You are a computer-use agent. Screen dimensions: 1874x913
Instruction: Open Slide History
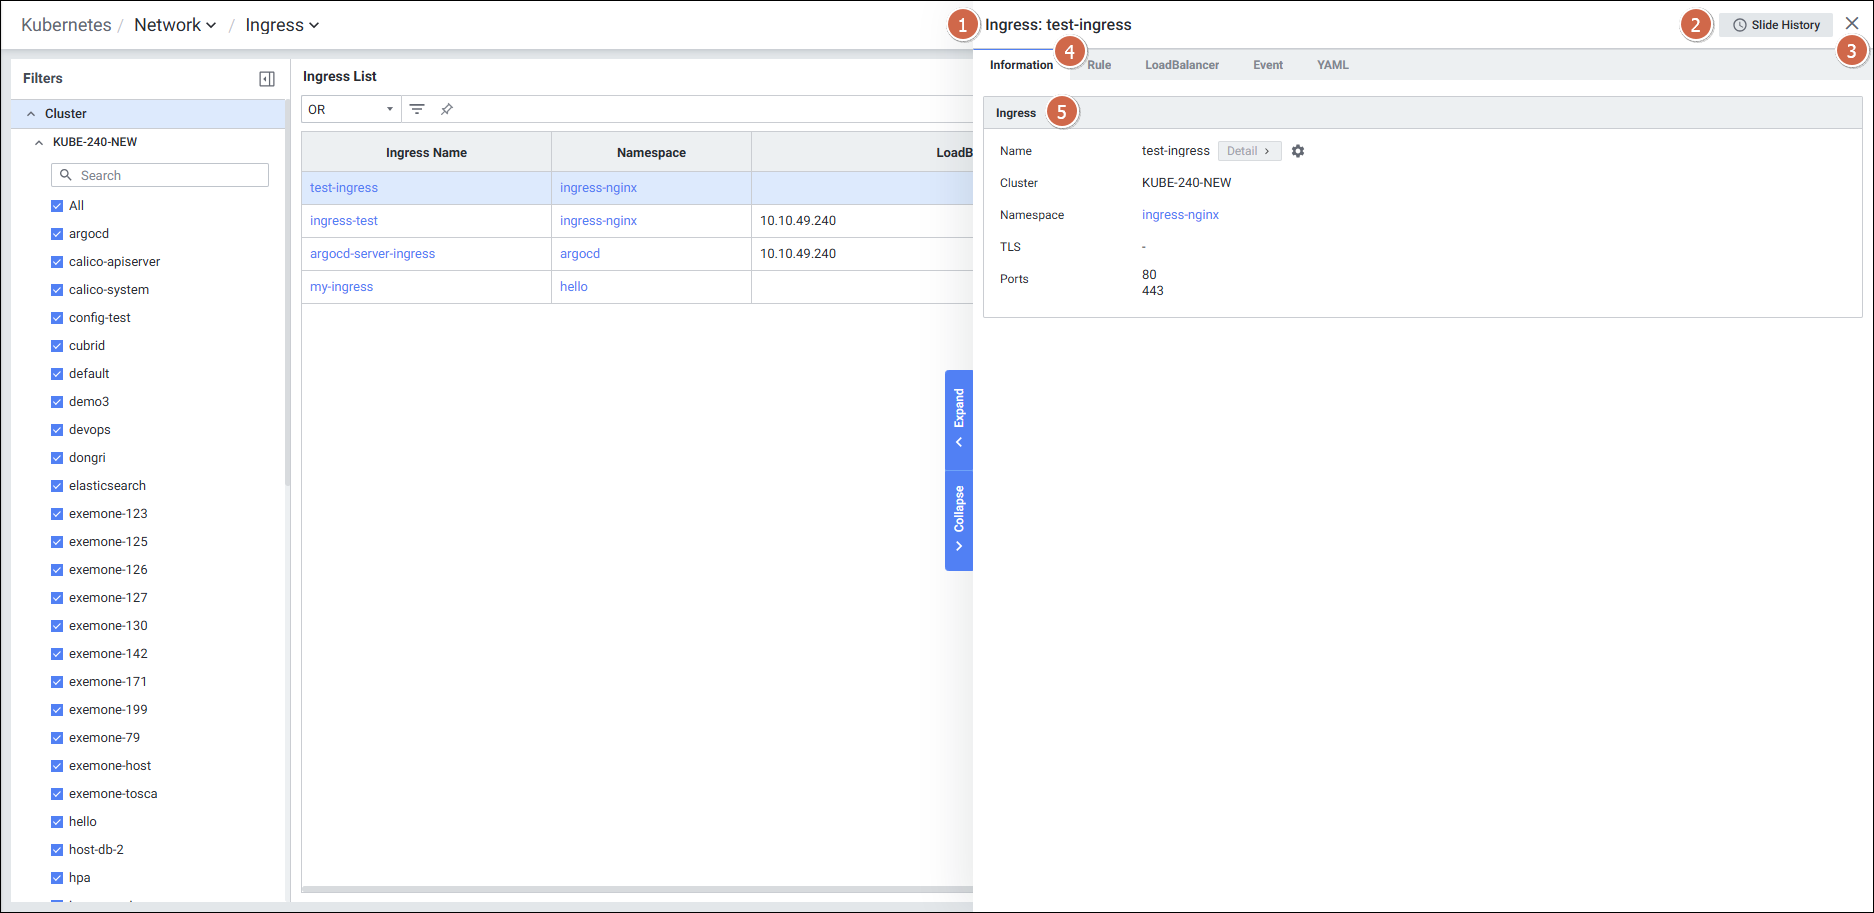click(x=1776, y=25)
